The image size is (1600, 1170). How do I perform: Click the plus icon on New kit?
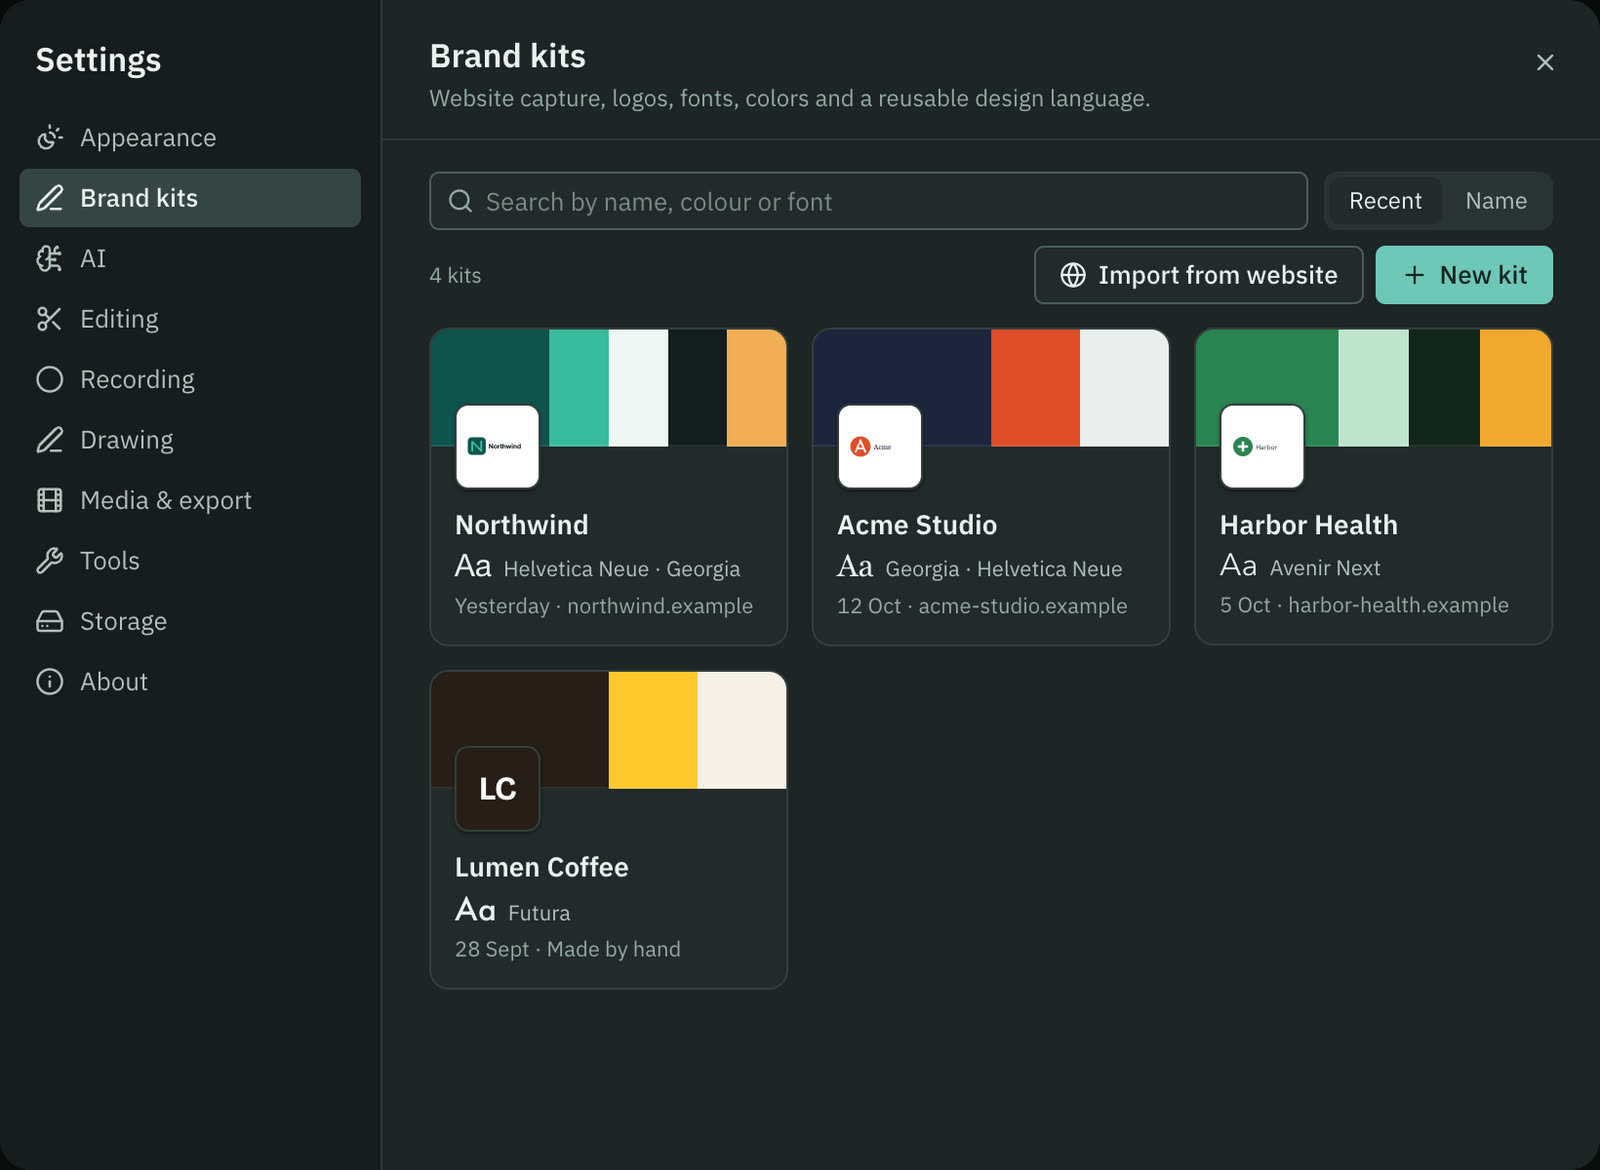1414,275
